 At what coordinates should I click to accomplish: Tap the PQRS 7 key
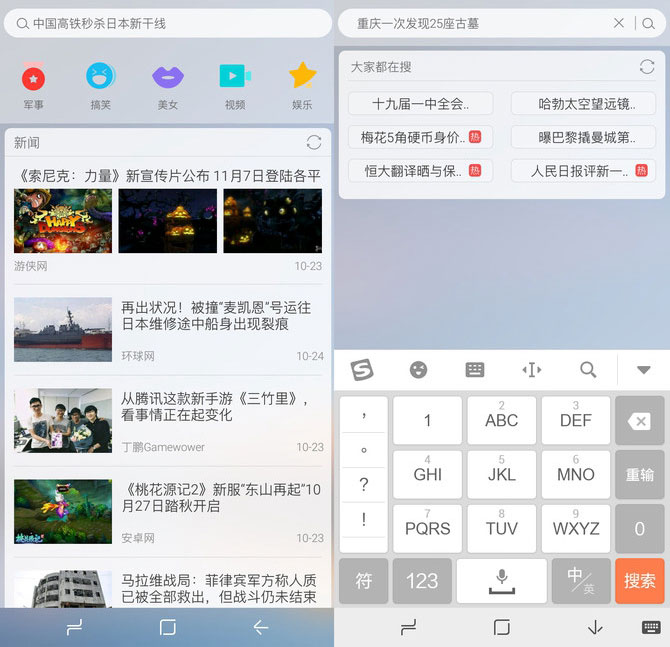(427, 529)
